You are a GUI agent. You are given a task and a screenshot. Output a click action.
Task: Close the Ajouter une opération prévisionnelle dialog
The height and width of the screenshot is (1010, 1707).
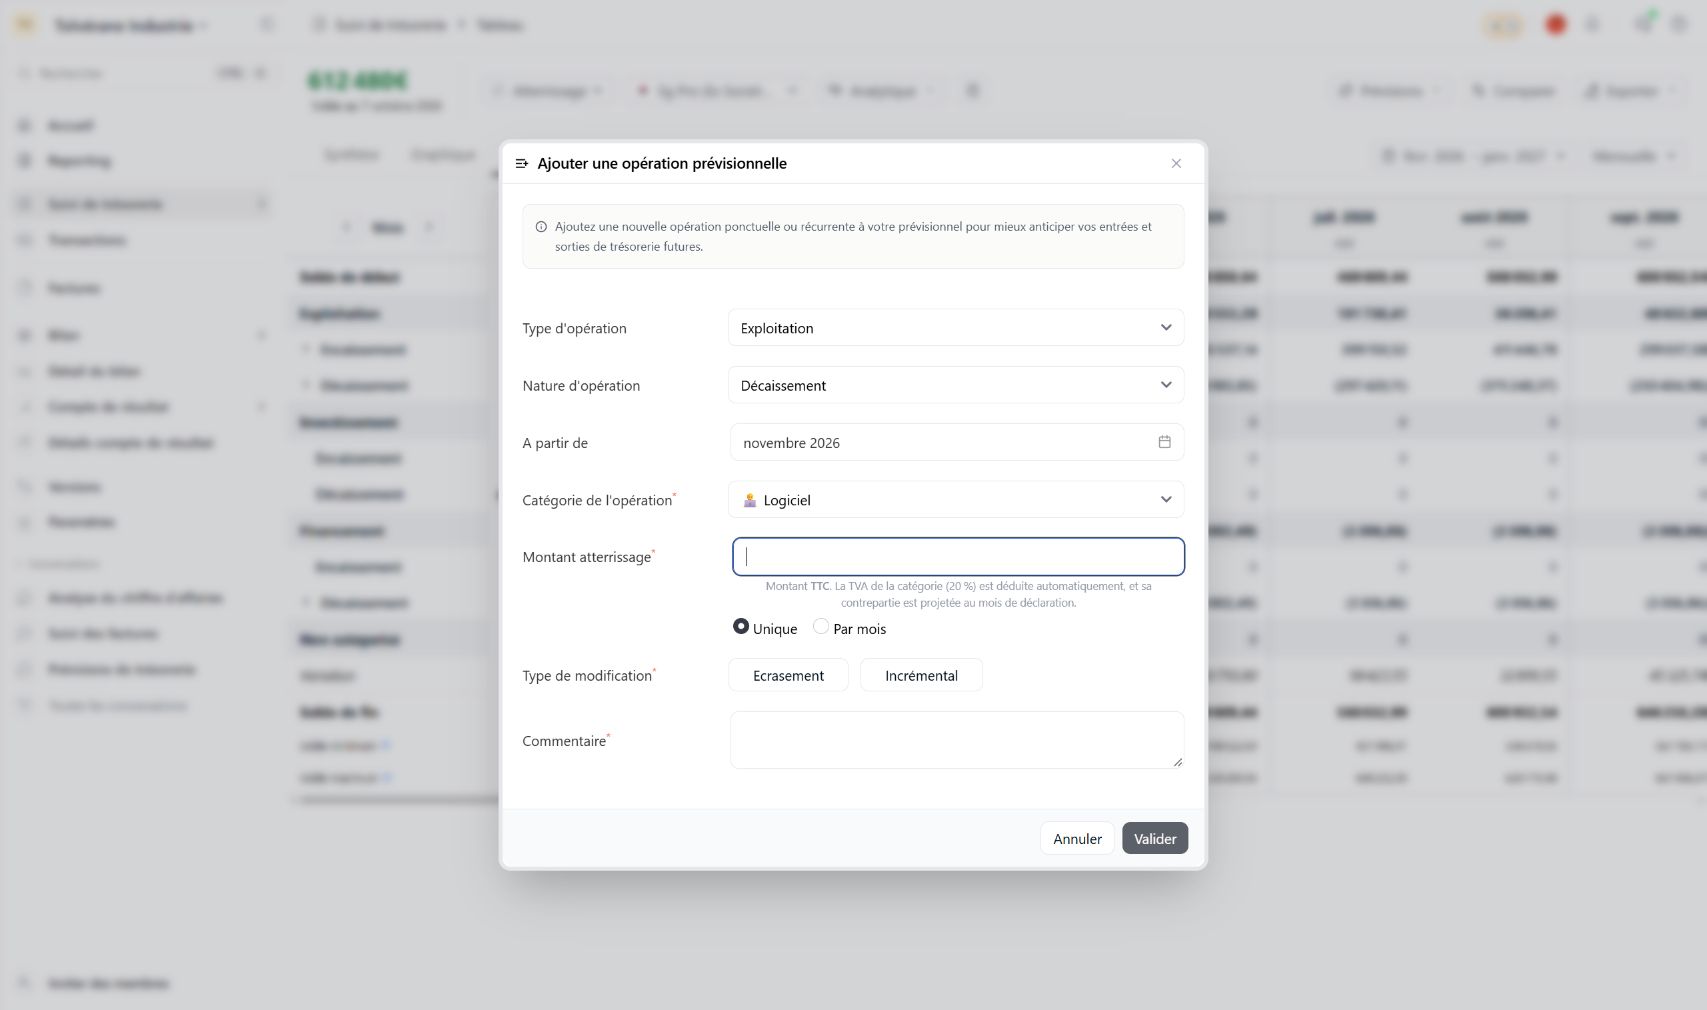pos(1176,163)
